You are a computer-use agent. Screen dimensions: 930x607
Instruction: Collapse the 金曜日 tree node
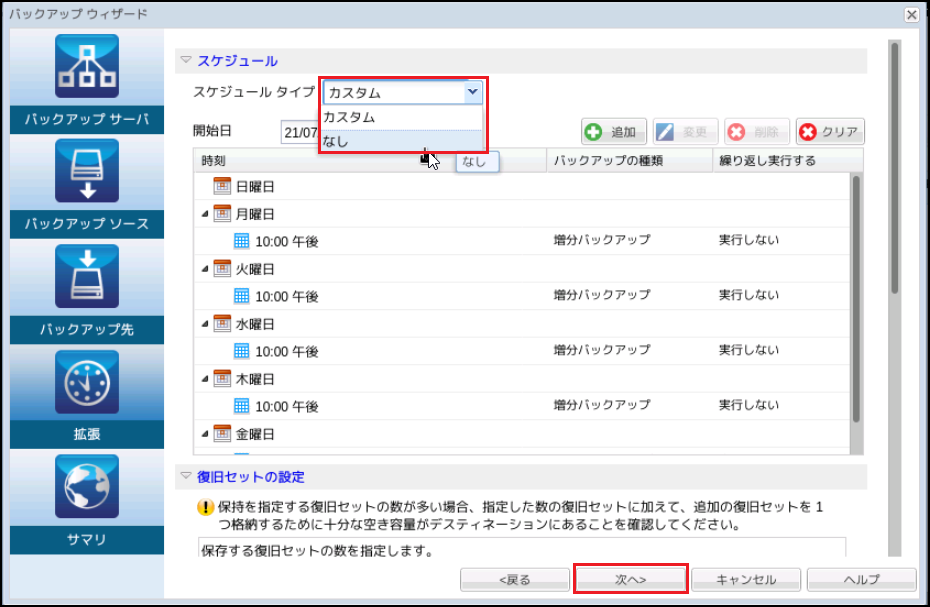pos(205,434)
